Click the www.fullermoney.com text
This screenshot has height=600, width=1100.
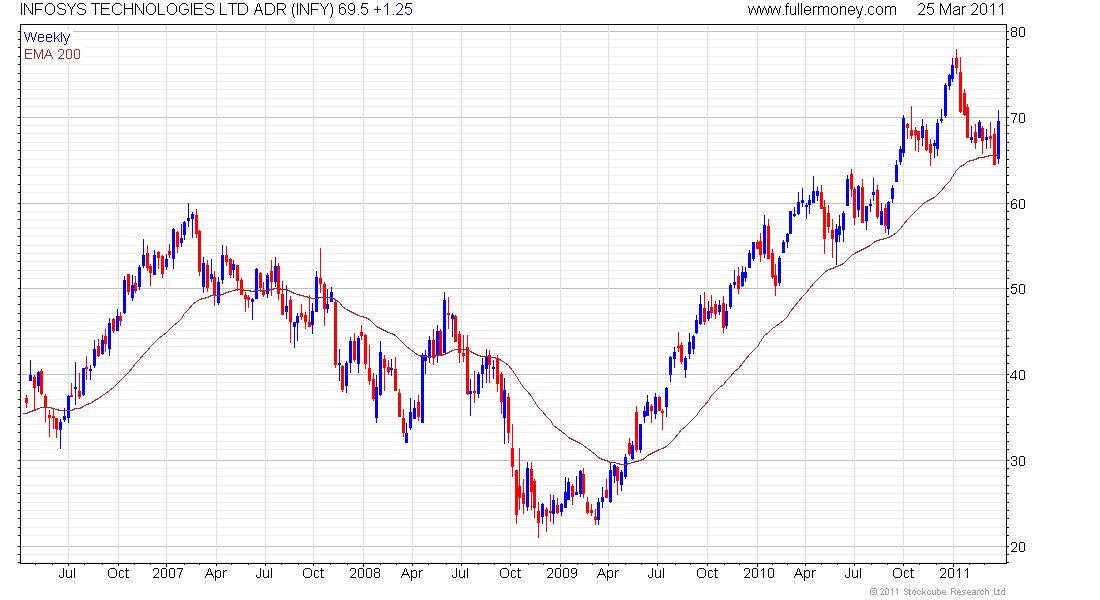821,10
